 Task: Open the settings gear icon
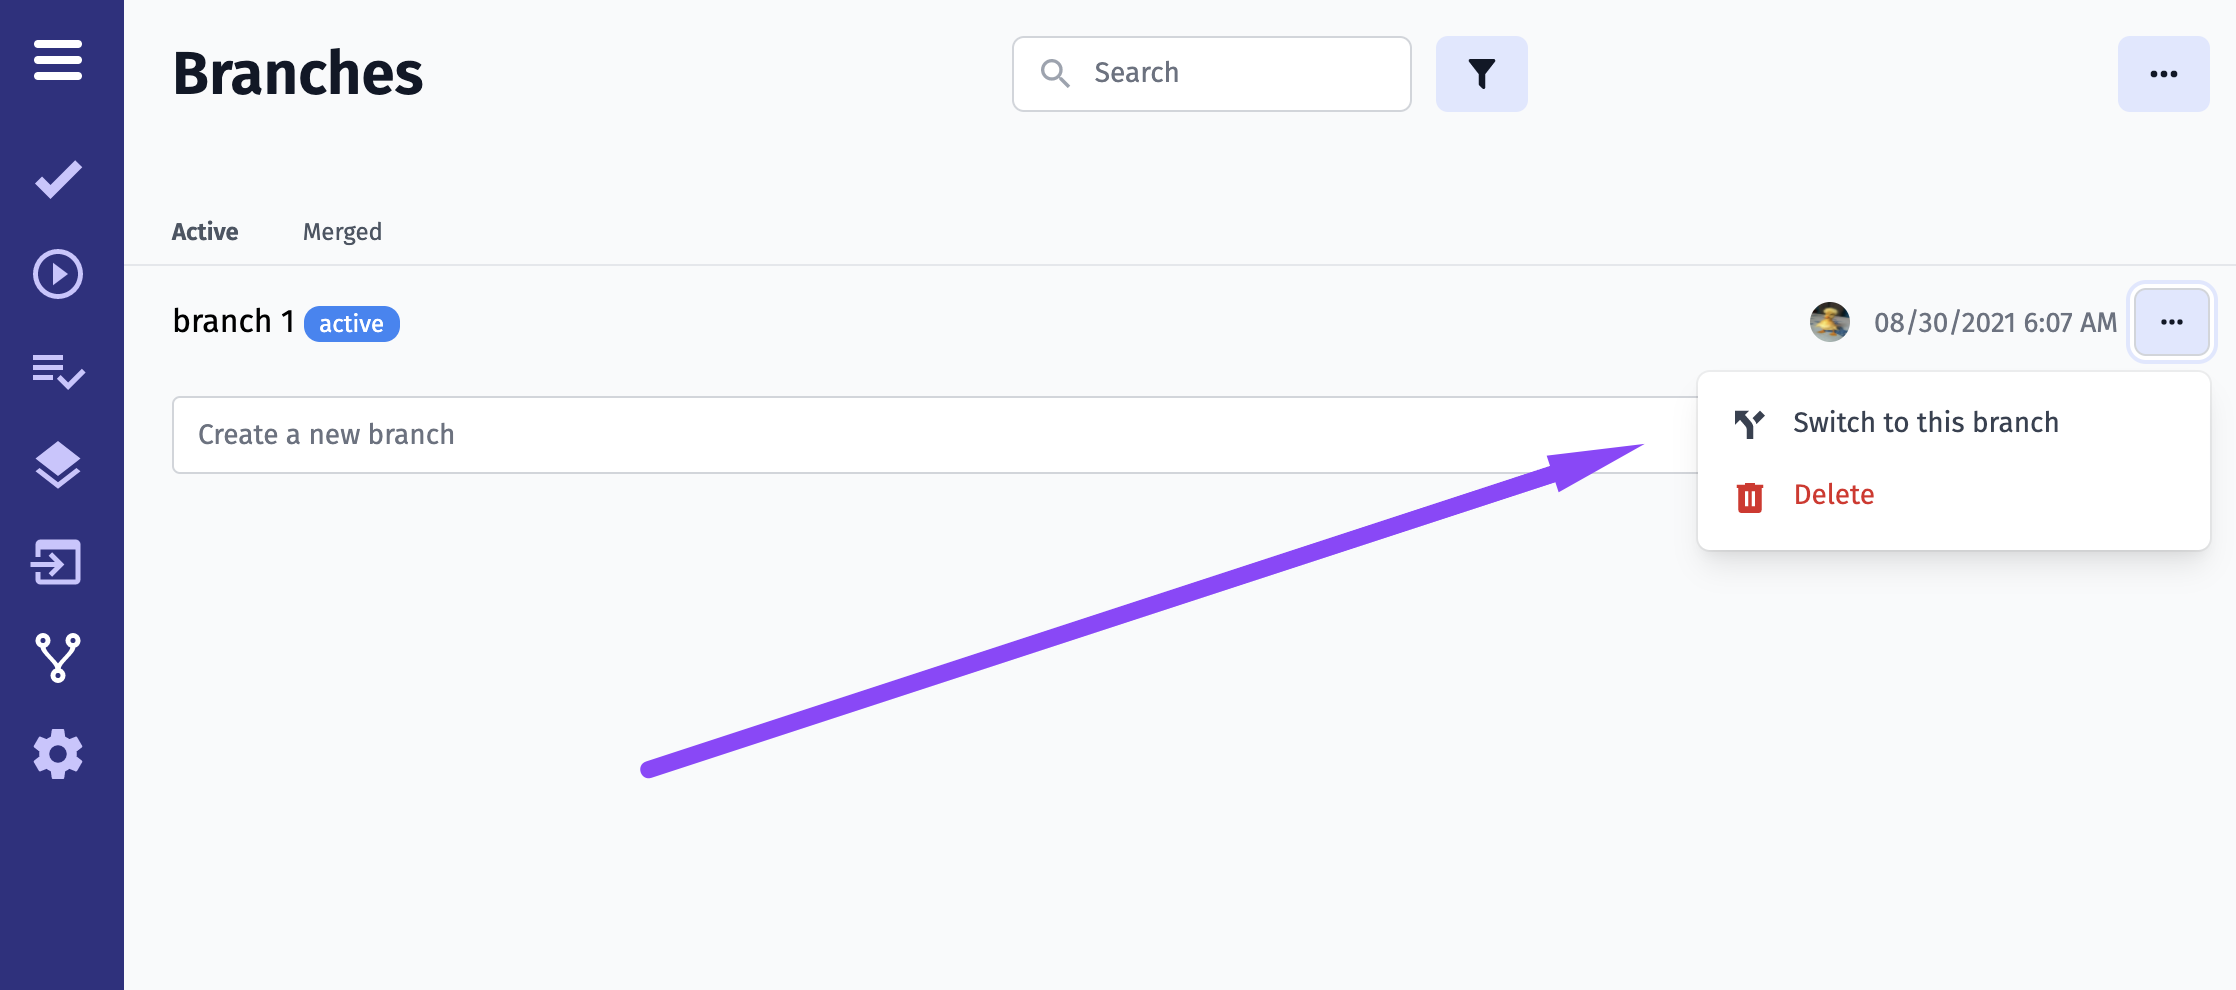tap(58, 754)
